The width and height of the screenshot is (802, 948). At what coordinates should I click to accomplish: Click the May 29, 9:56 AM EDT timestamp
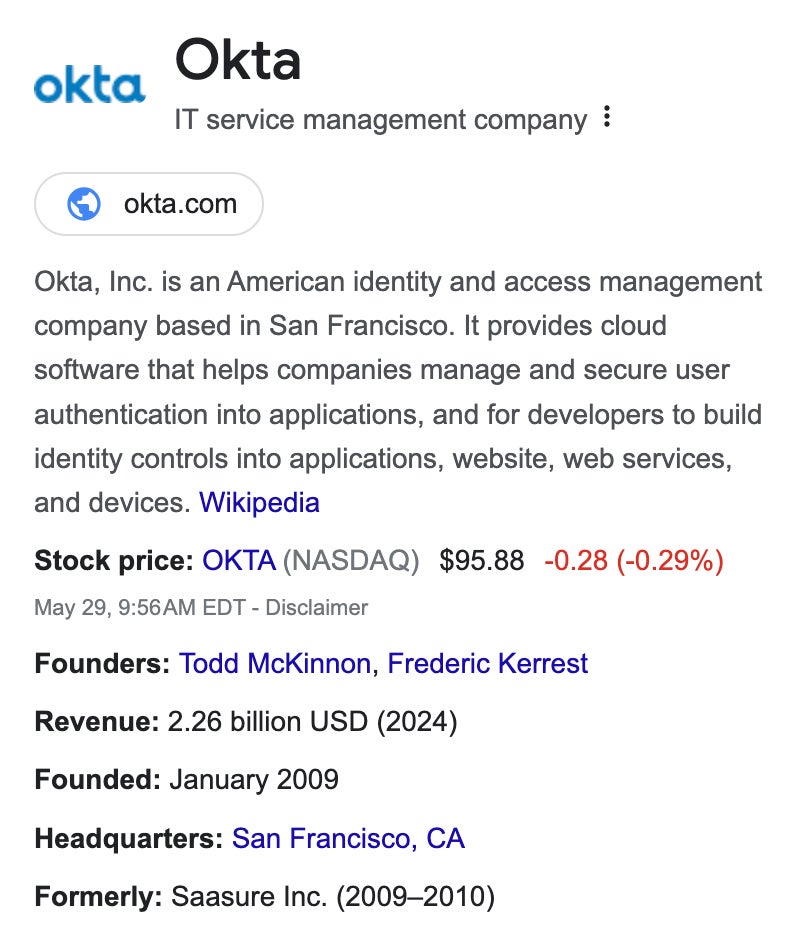(143, 607)
